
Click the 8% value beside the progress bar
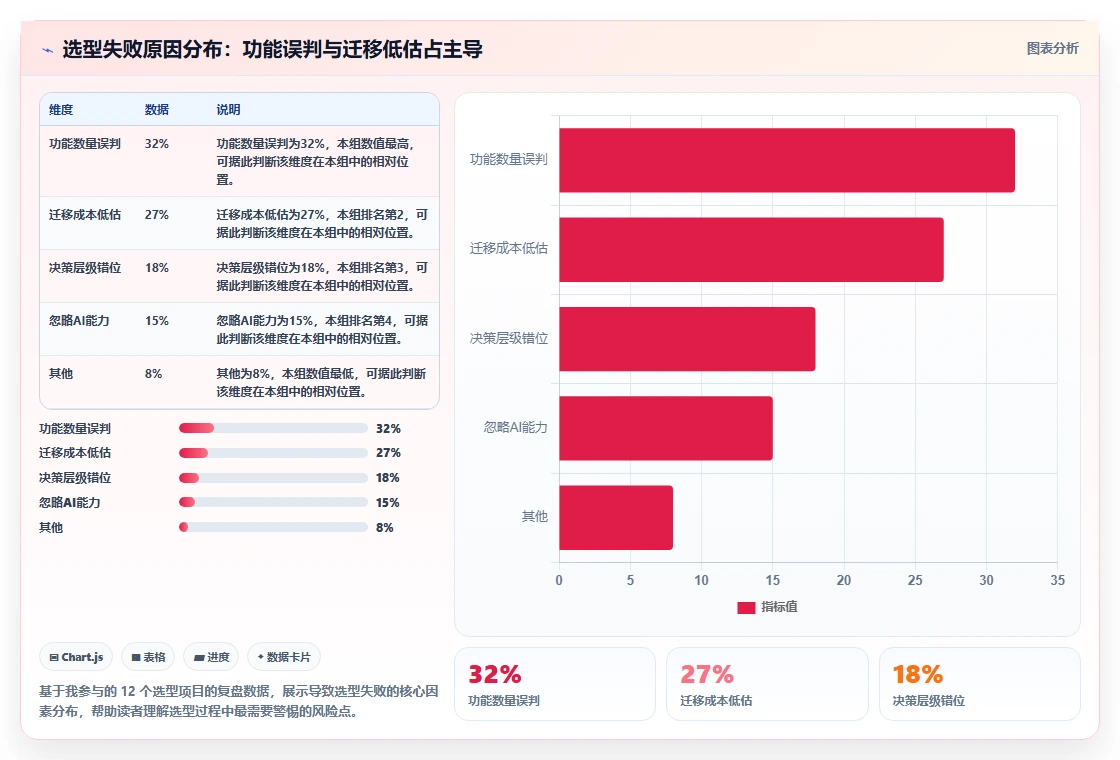tap(385, 528)
